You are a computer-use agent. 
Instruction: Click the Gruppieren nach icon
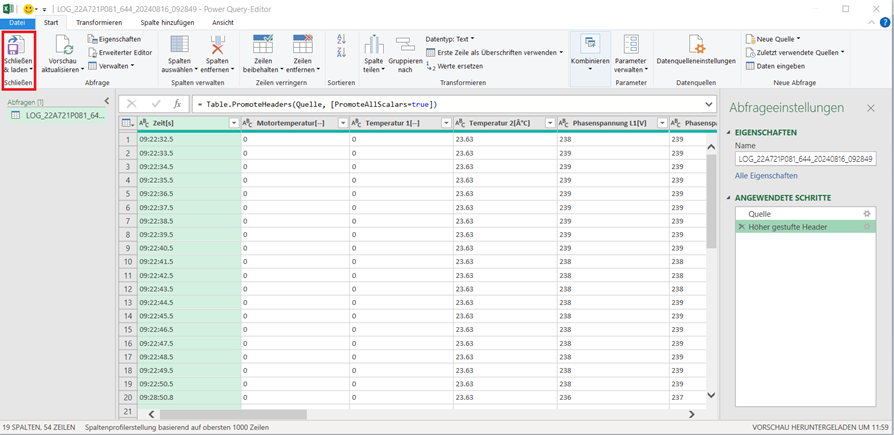coord(405,45)
